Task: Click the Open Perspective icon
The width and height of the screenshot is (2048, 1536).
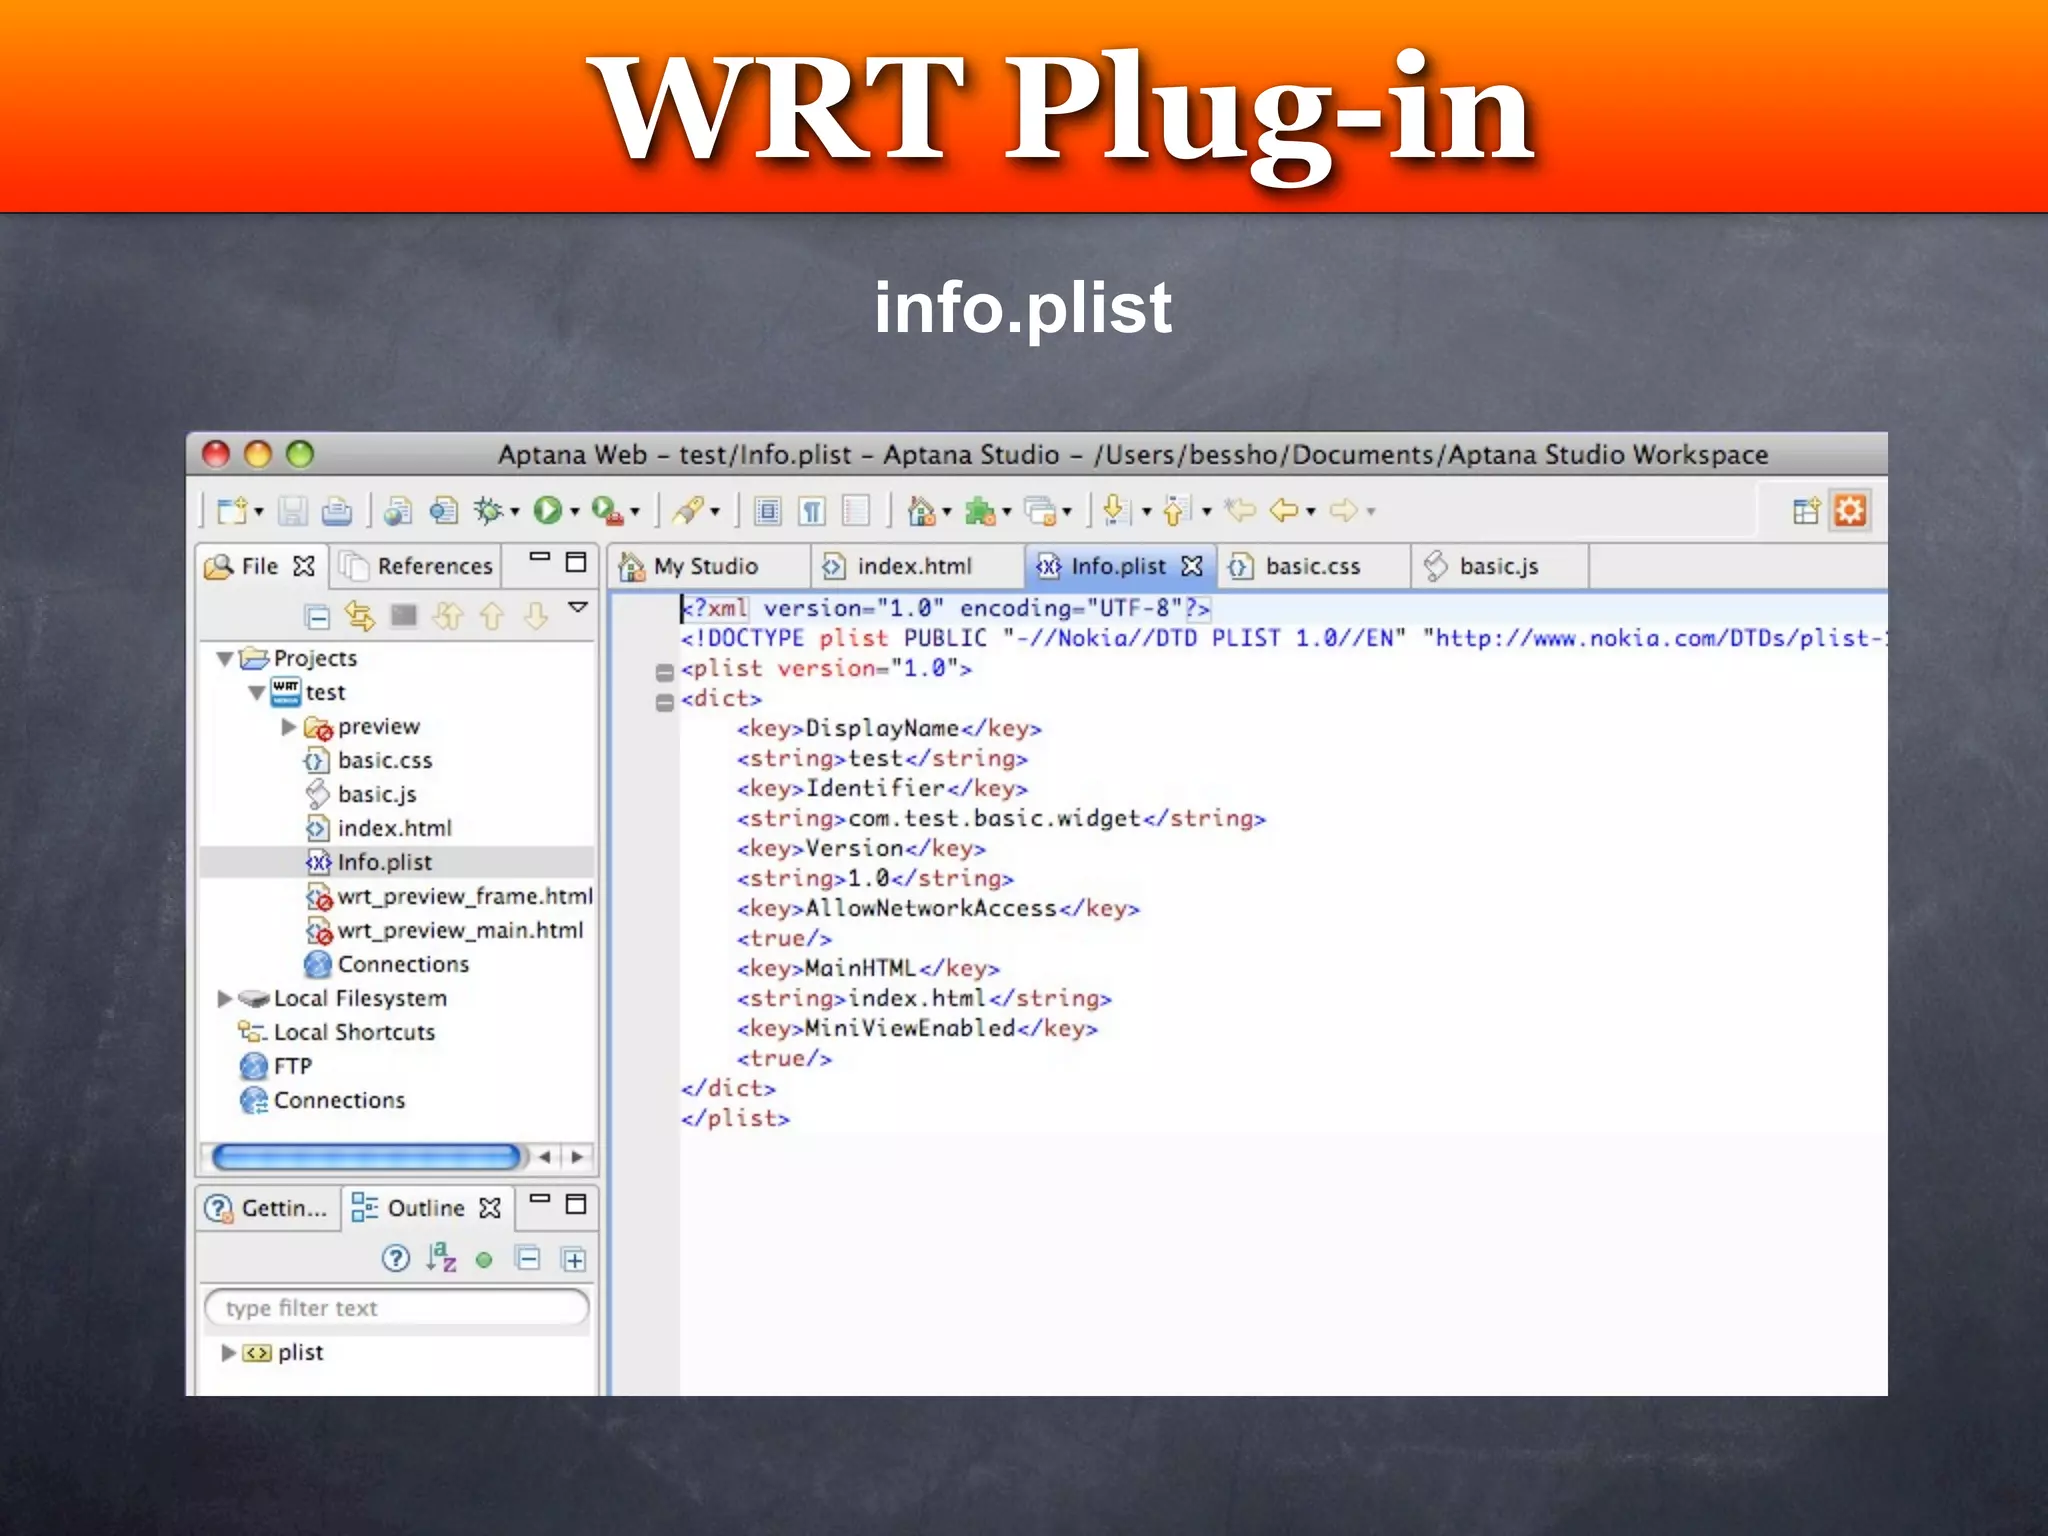Action: (1806, 511)
